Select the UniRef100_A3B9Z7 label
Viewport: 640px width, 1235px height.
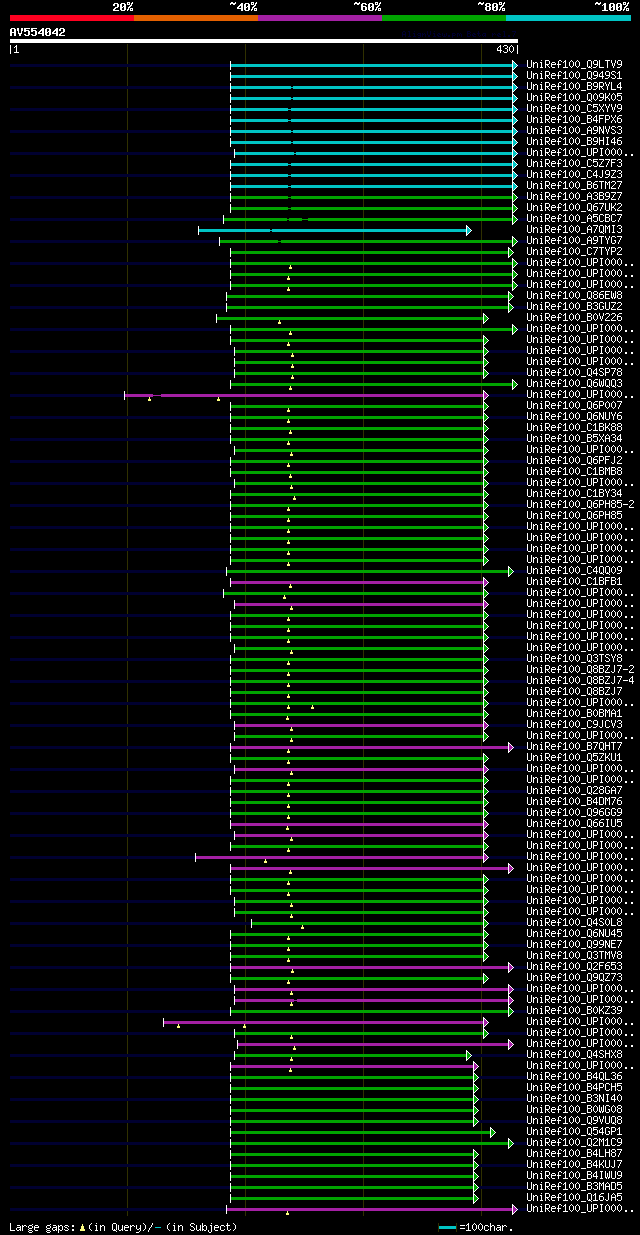tap(574, 196)
